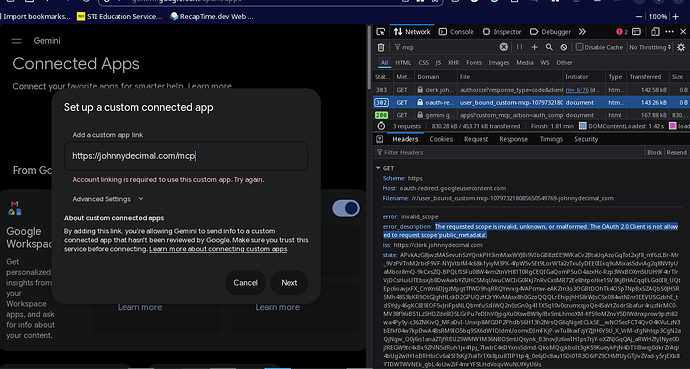This screenshot has width=690, height=369.
Task: Sort by Transferred column header
Action: click(x=646, y=77)
